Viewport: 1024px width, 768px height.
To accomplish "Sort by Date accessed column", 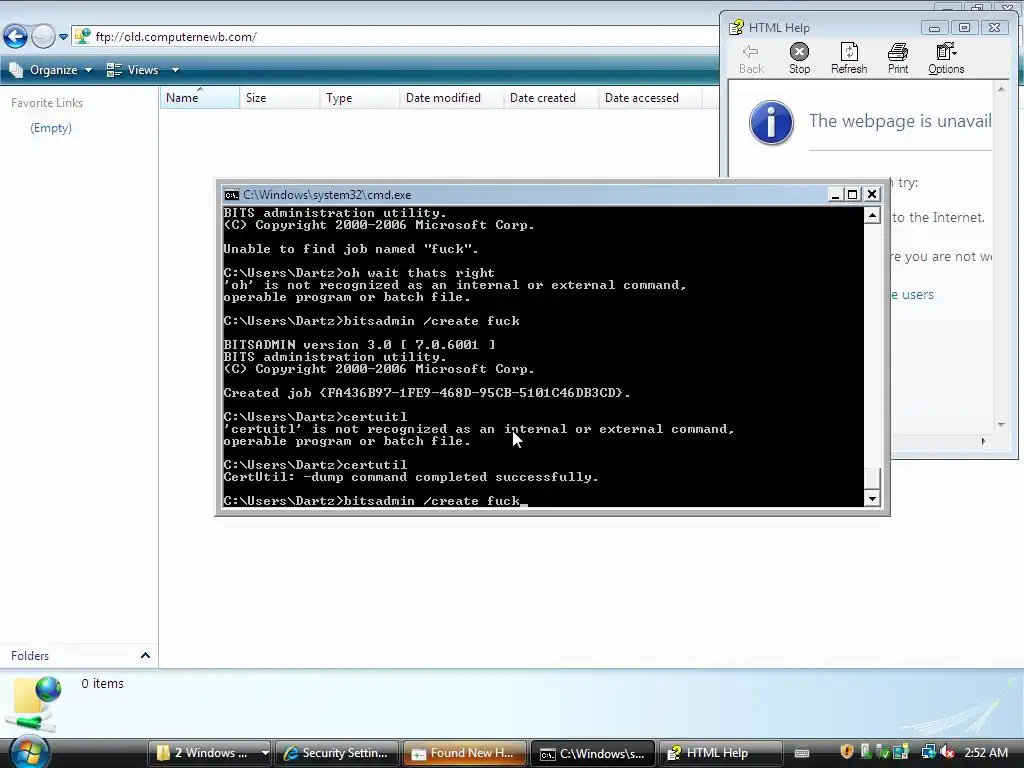I will [650, 97].
